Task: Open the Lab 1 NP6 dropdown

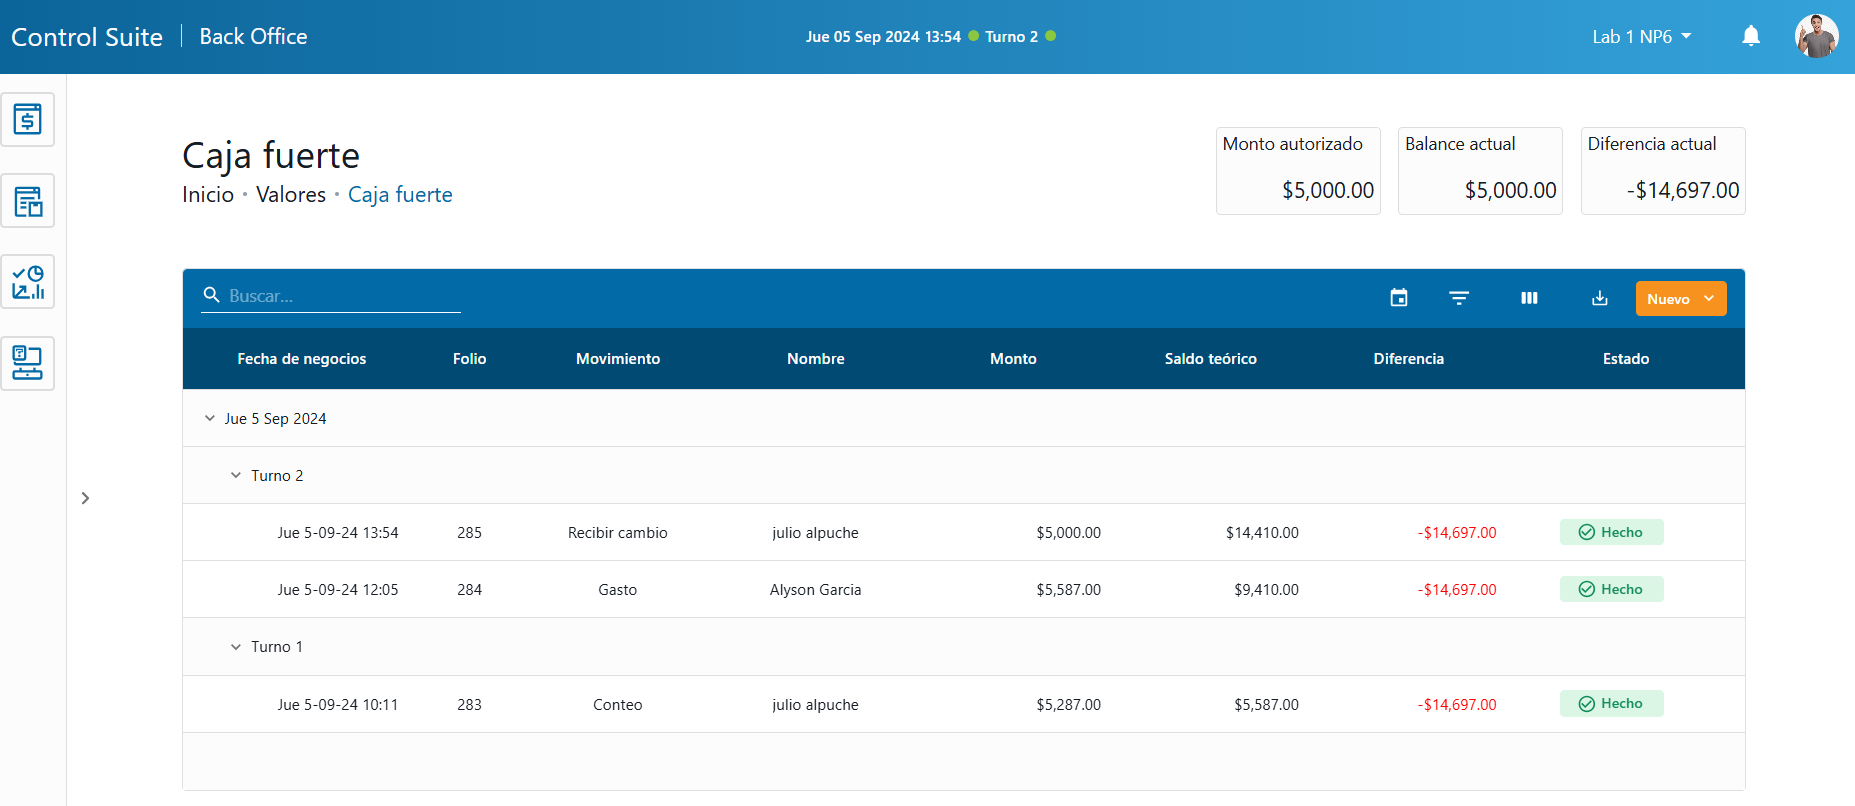Action: click(x=1641, y=37)
